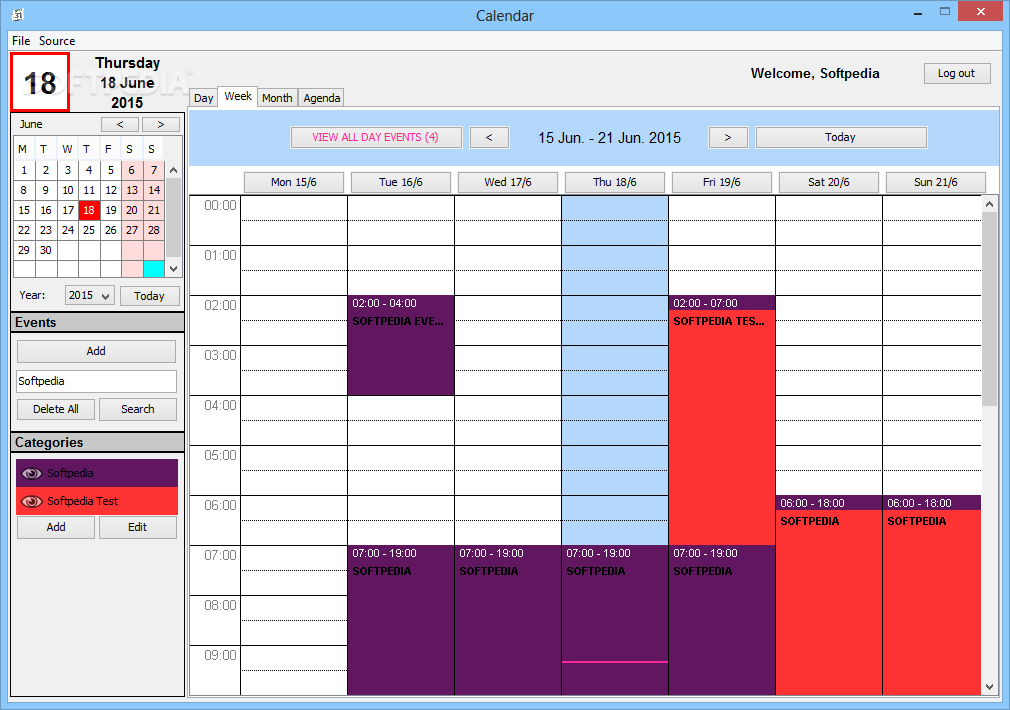
Task: Select the Softpedia Test category row
Action: coord(97,501)
